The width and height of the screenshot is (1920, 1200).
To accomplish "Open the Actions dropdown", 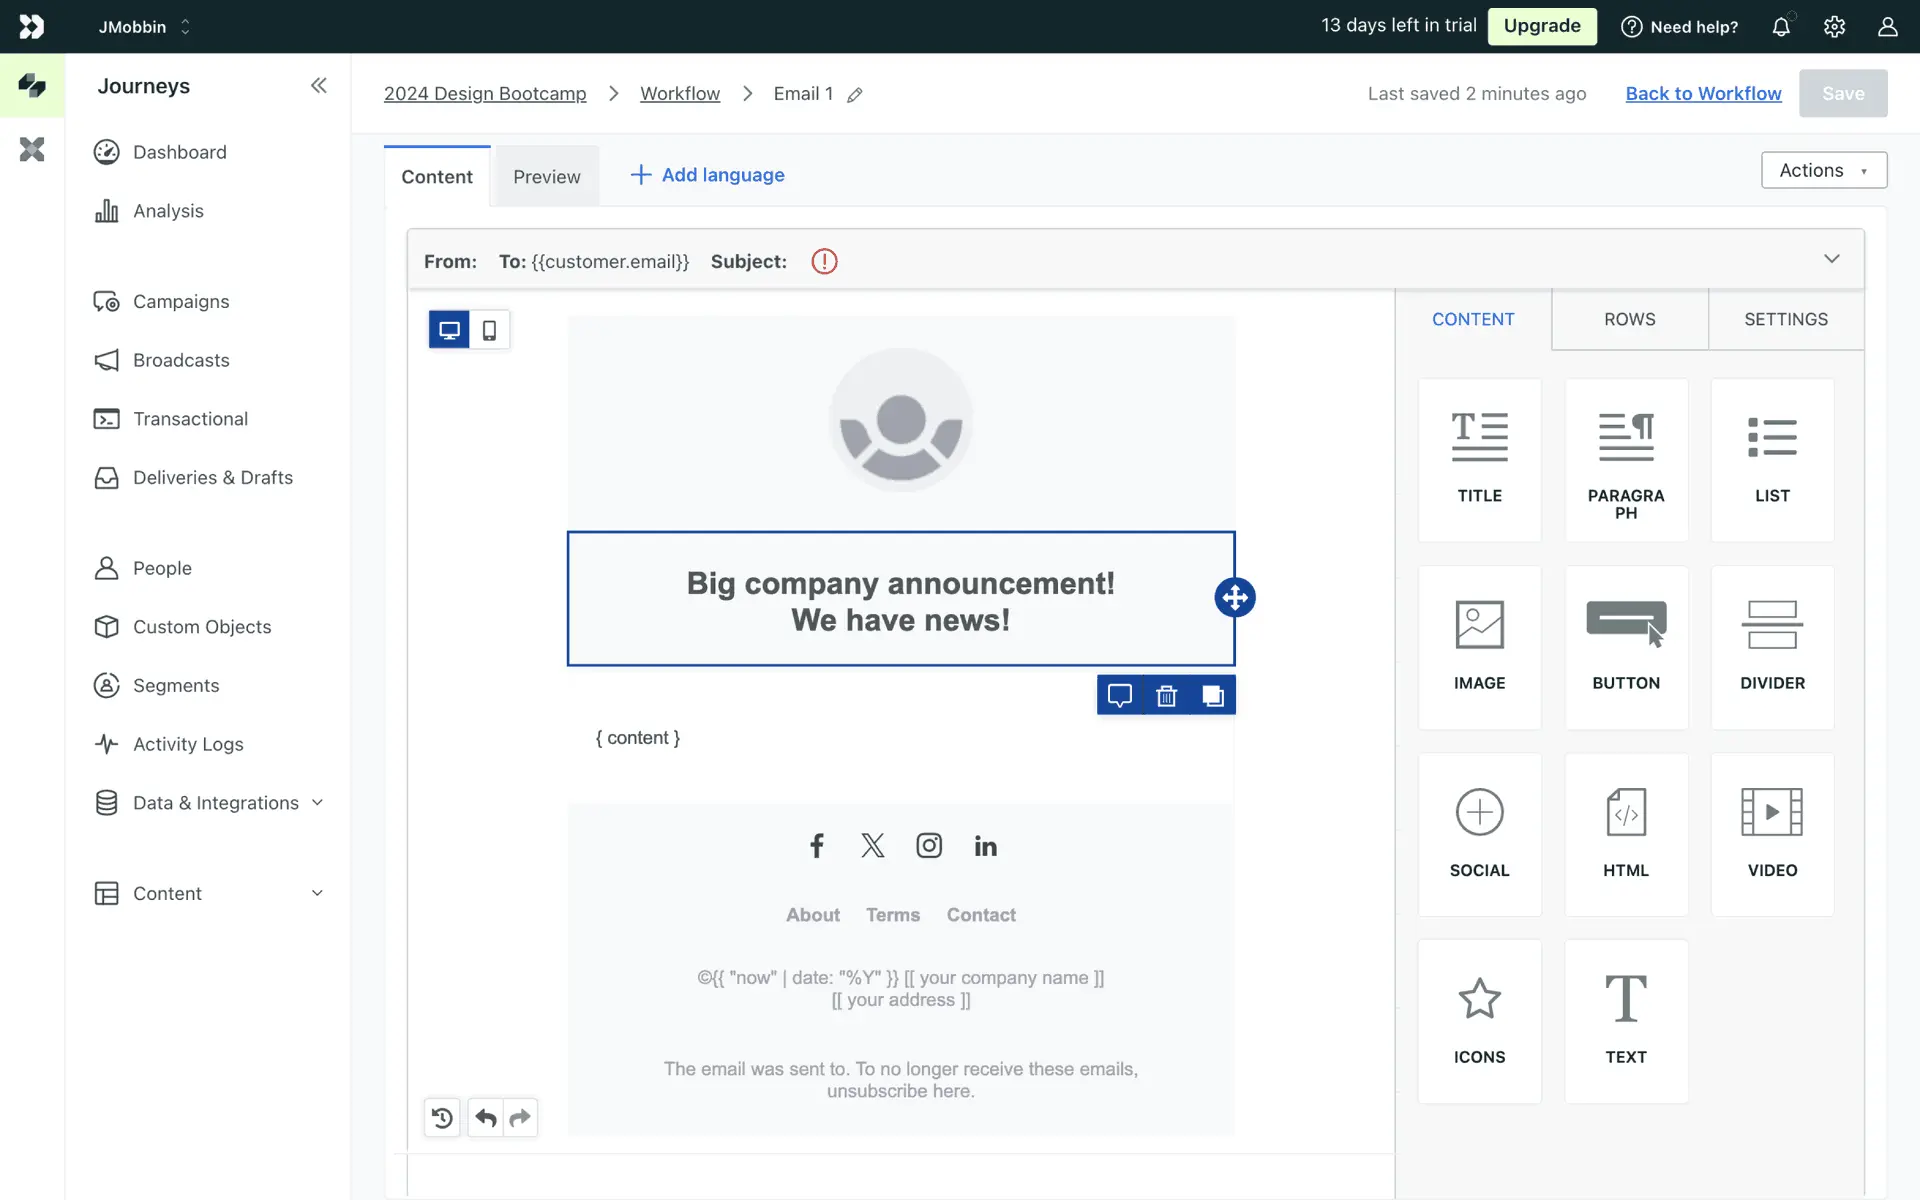I will click(x=1823, y=170).
